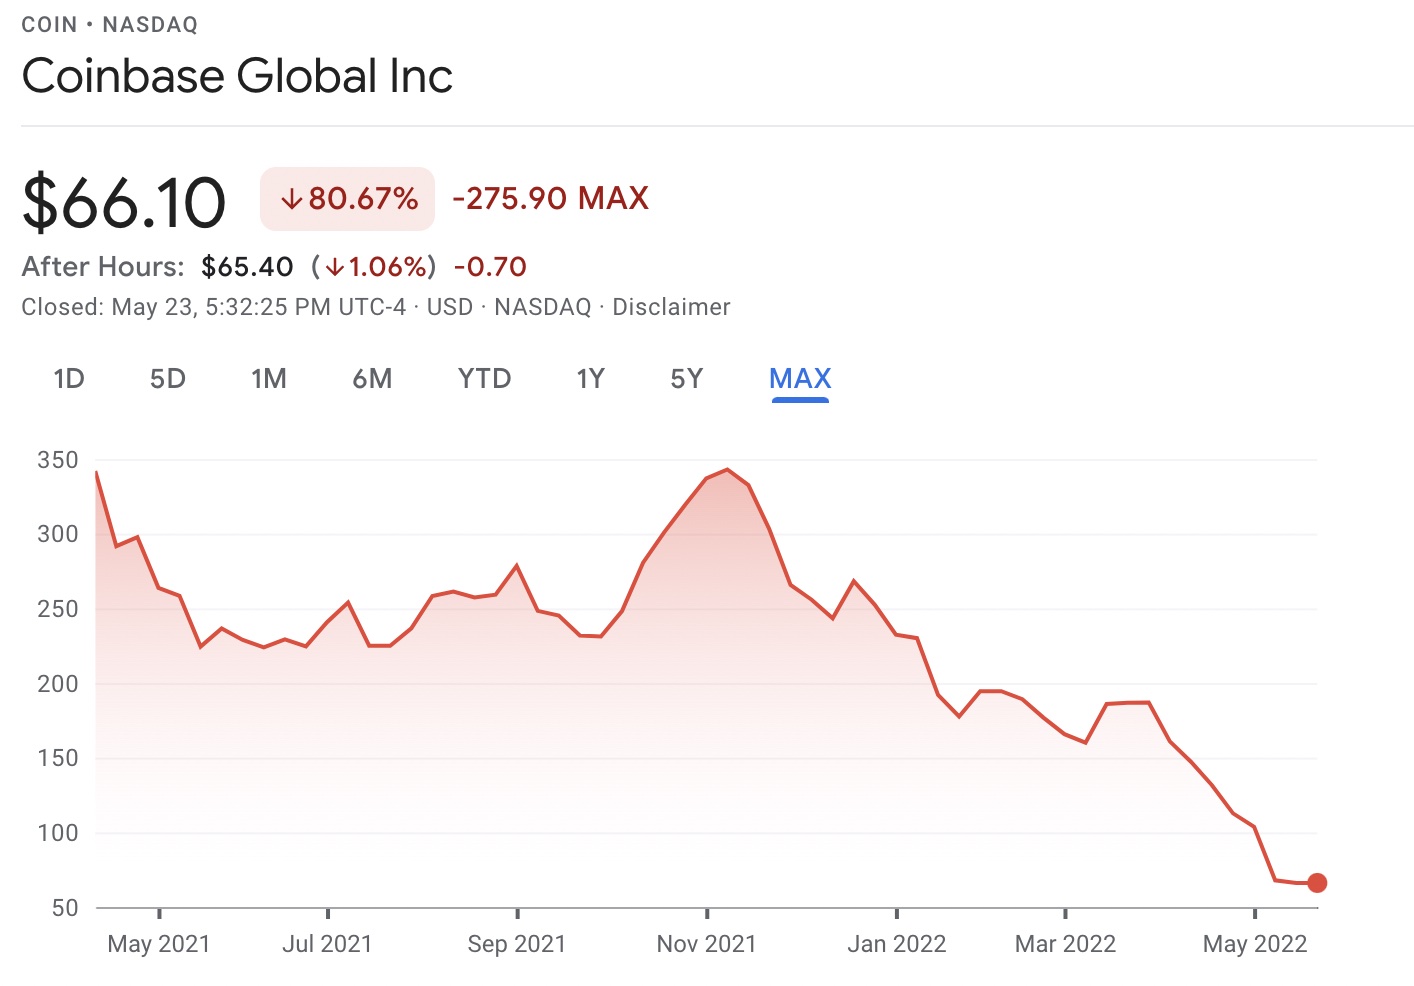Select the 6M time range
The width and height of the screenshot is (1414, 986).
click(x=372, y=379)
